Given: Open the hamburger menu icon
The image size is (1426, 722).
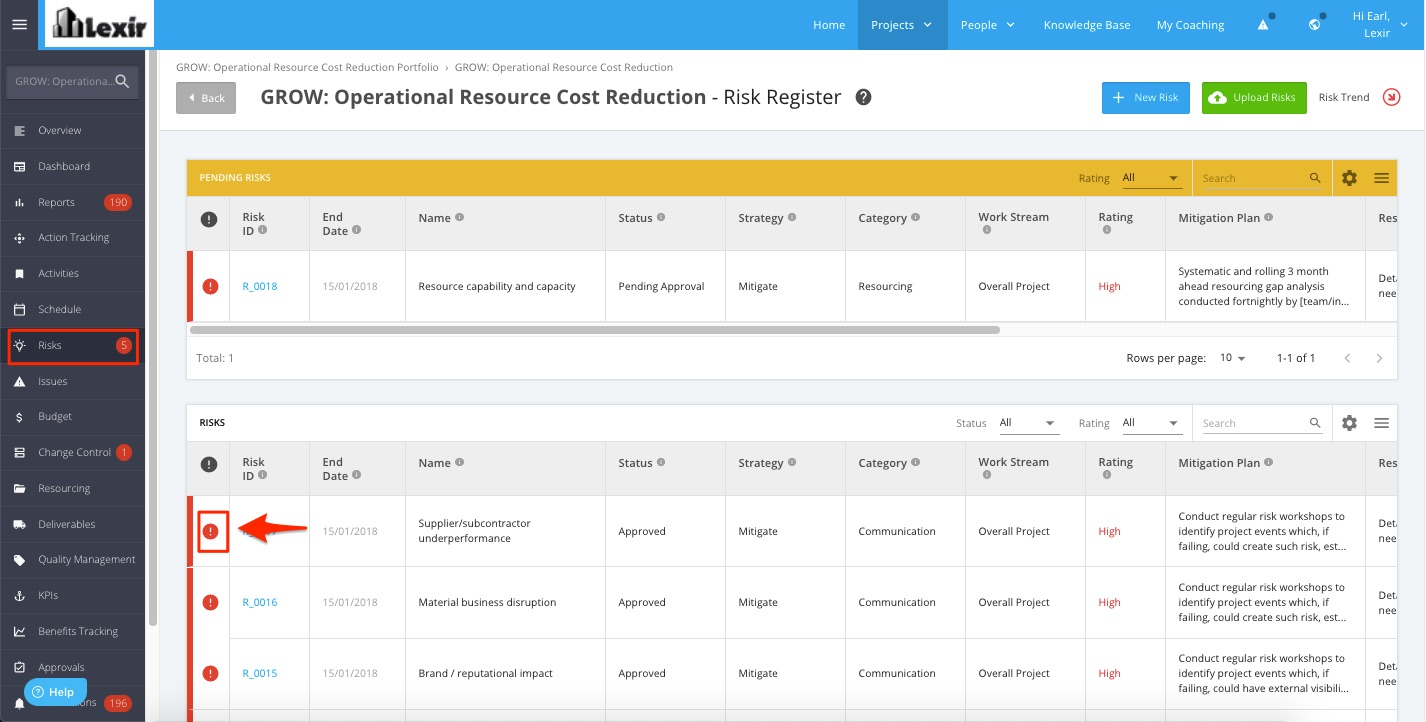Looking at the screenshot, I should 19,25.
